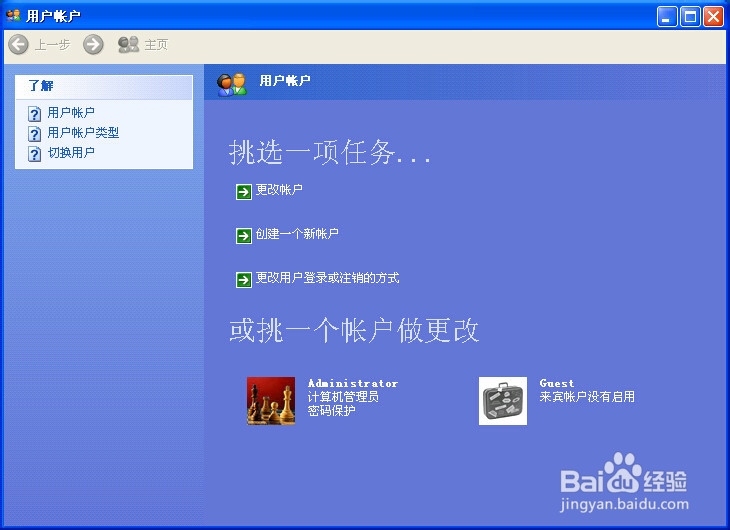The image size is (730, 530).
Task: Open the 用户帐户 help topic link
Action: pyautogui.click(x=71, y=113)
